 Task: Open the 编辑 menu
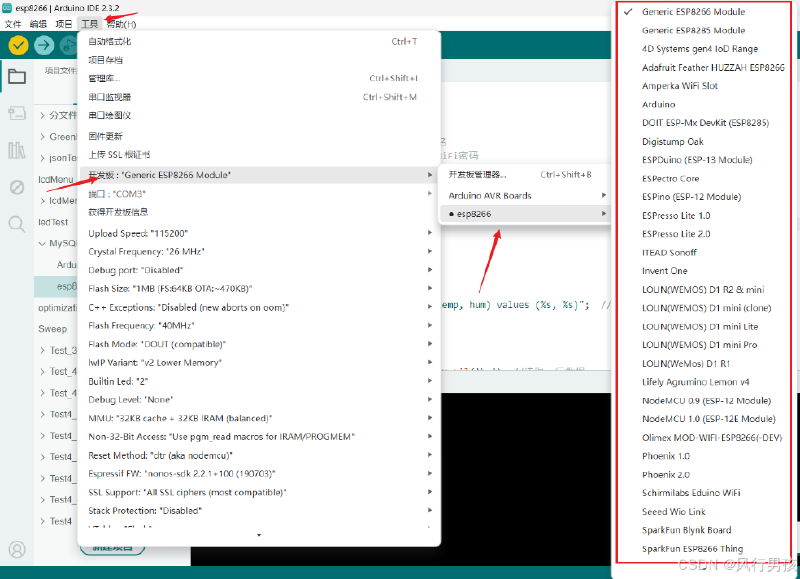pyautogui.click(x=38, y=24)
